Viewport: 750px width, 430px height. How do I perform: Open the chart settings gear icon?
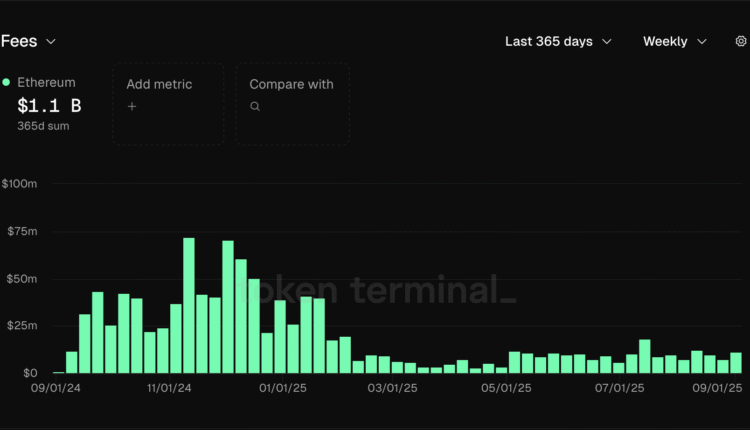(x=740, y=41)
